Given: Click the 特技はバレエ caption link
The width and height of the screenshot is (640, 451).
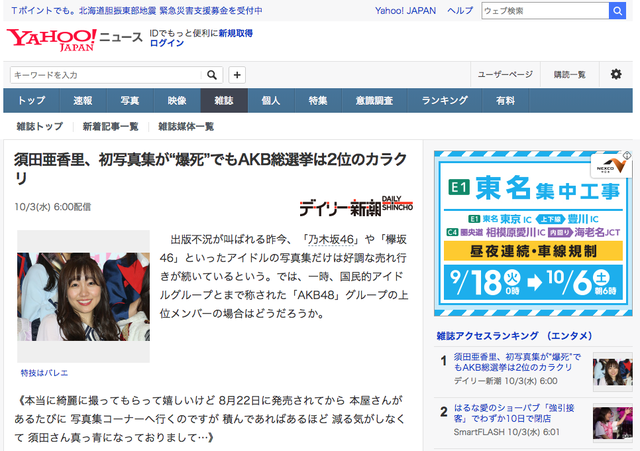Looking at the screenshot, I should 44,373.
